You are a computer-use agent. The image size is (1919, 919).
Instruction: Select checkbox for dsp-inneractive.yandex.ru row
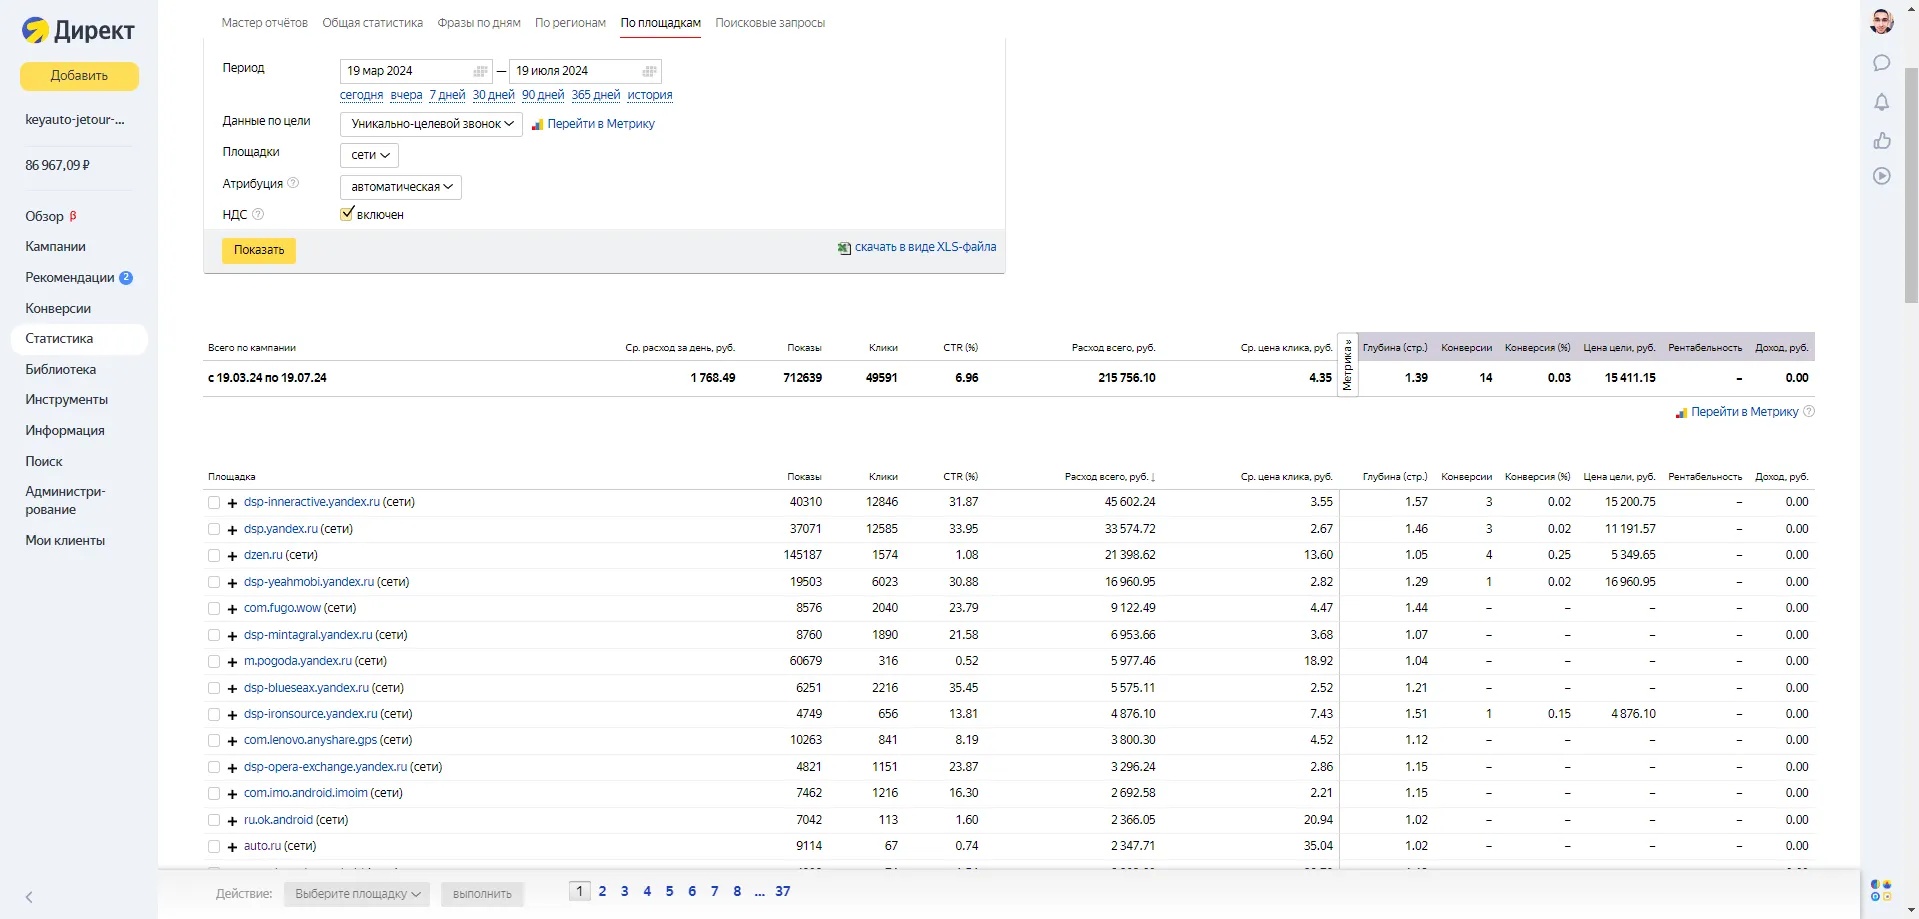coord(214,503)
